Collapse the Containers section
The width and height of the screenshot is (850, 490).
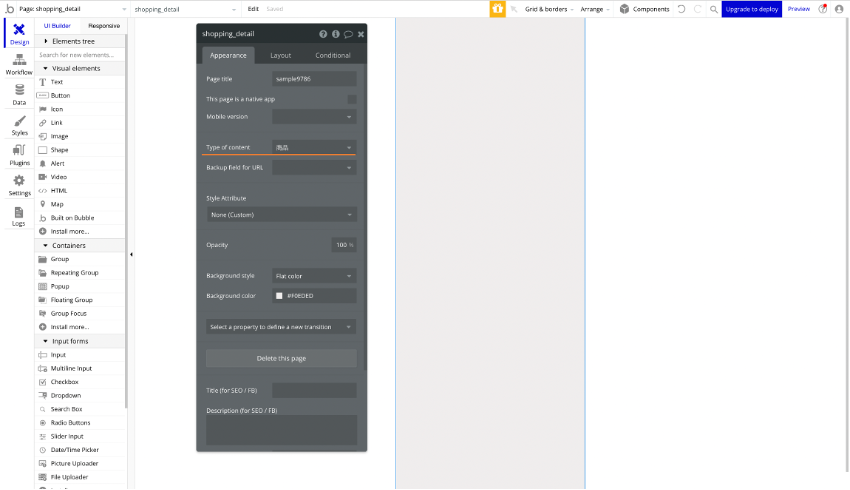tap(46, 246)
